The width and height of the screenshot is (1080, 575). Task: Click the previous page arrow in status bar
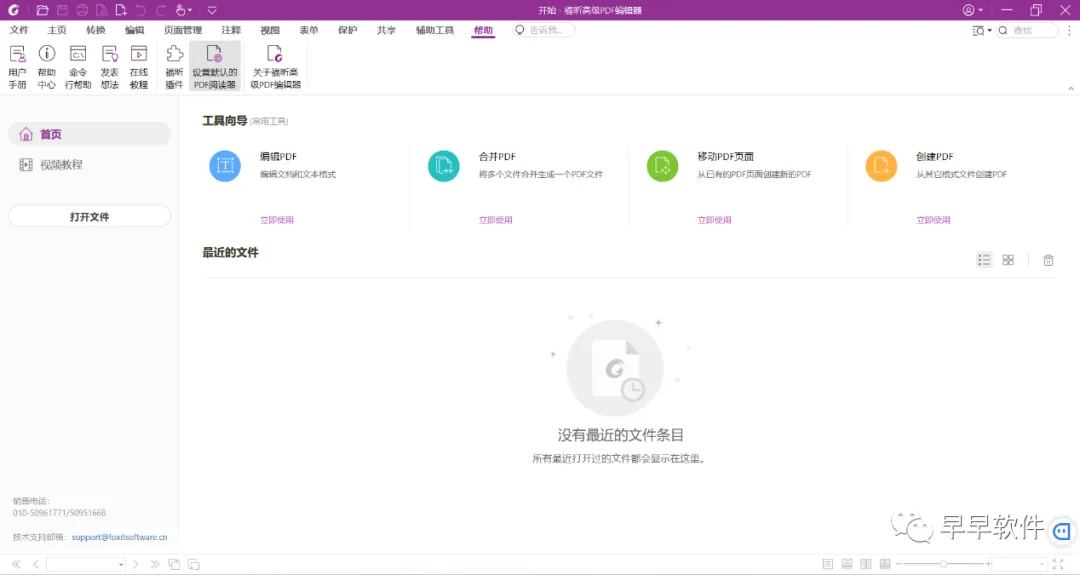click(x=36, y=565)
